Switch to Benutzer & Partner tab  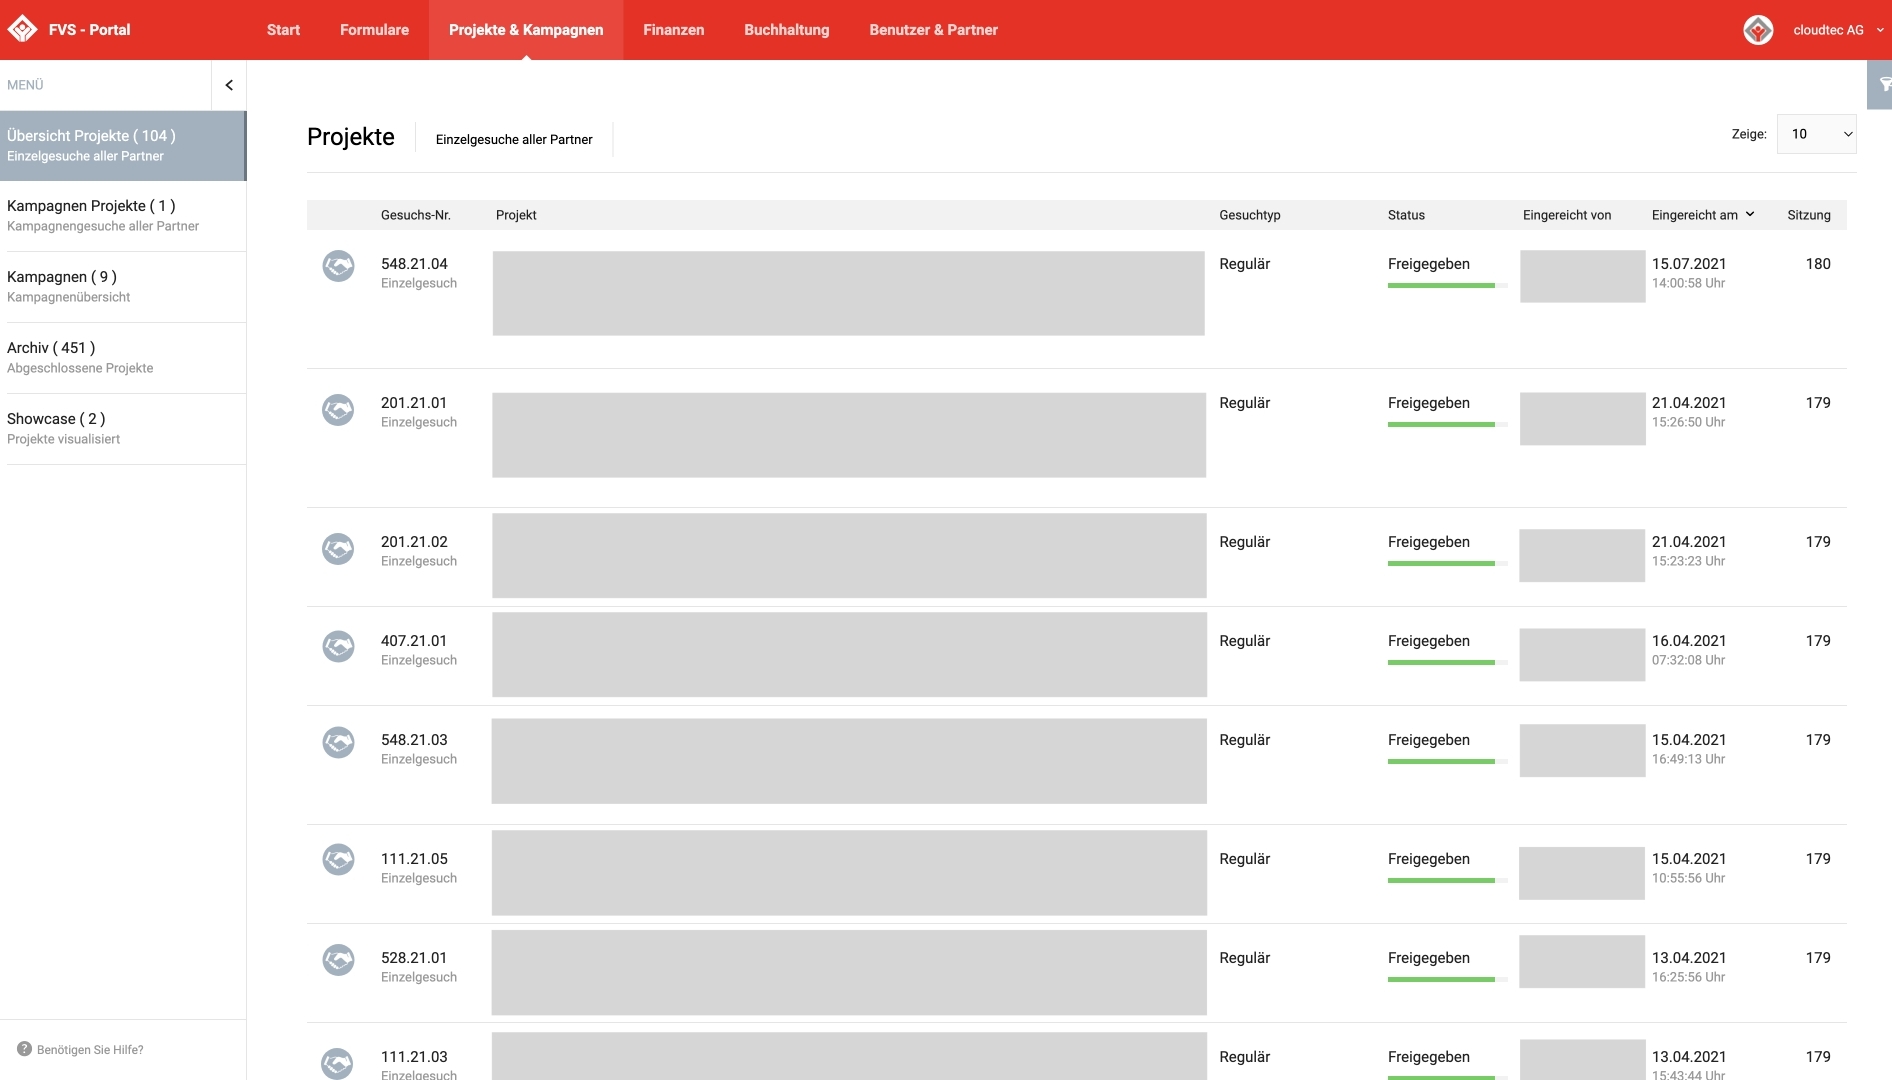(933, 30)
